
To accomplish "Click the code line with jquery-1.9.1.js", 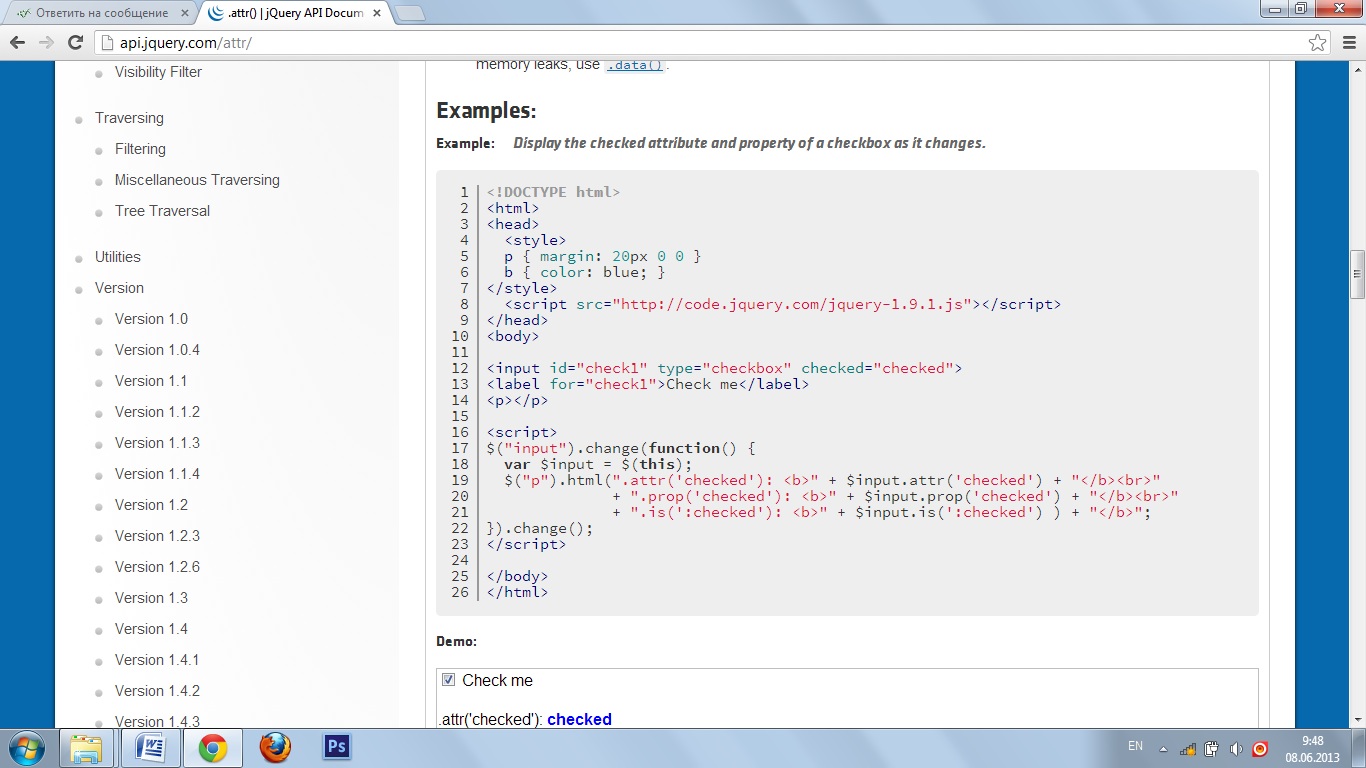I will pos(783,304).
